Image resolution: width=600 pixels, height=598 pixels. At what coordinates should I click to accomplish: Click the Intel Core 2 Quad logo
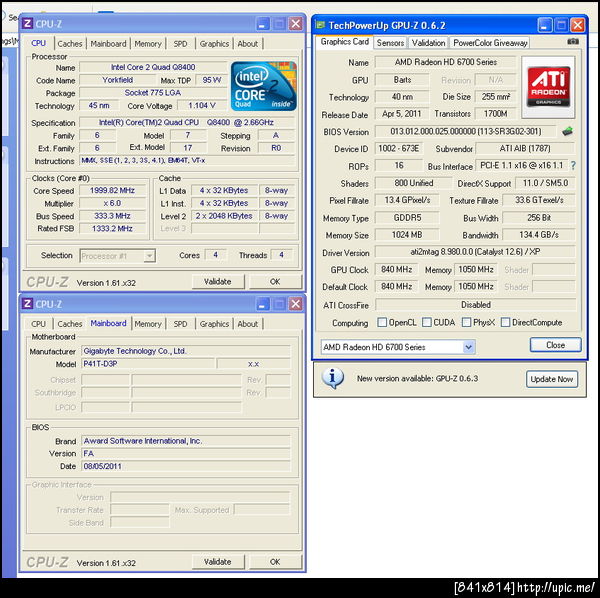click(264, 86)
